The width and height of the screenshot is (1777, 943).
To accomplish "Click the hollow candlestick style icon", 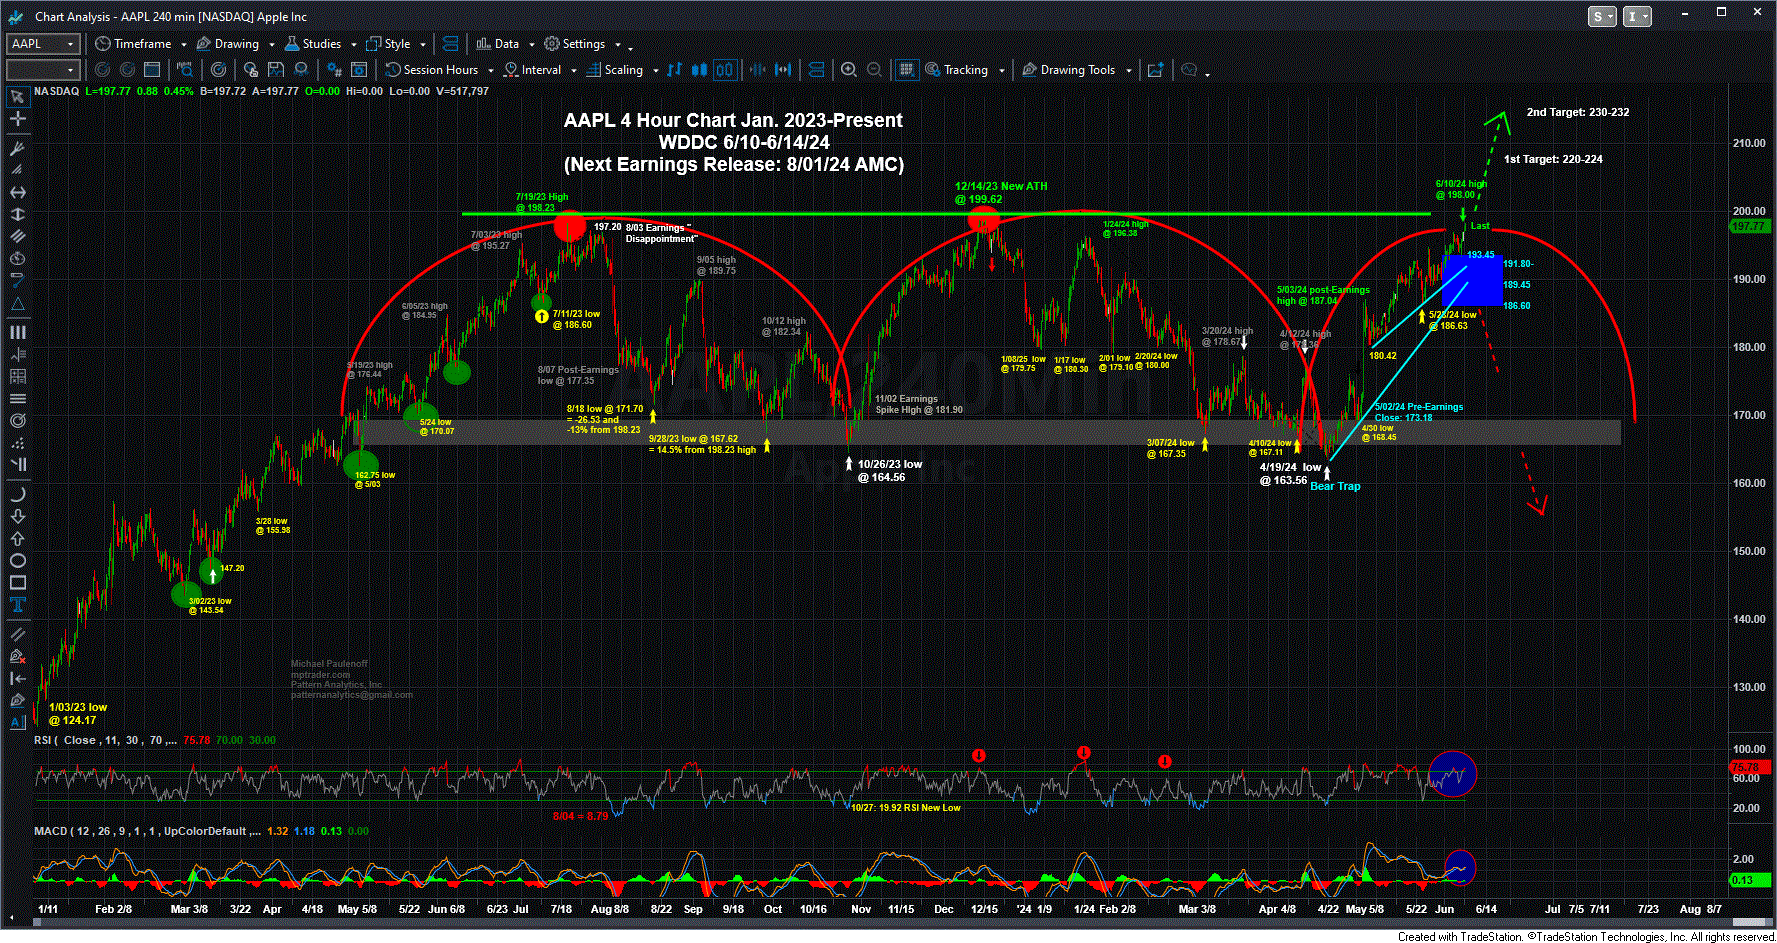I will (x=724, y=70).
